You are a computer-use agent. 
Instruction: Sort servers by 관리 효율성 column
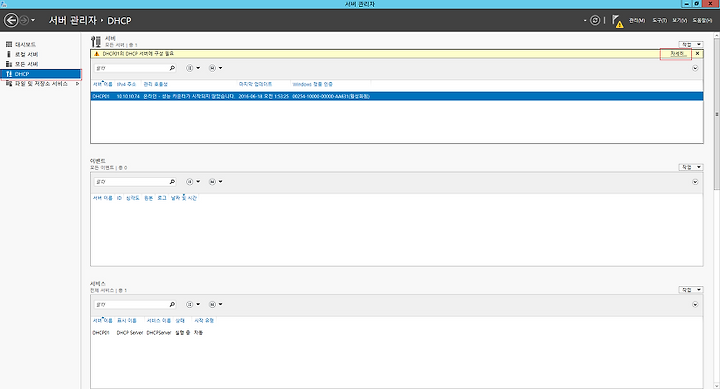156,85
